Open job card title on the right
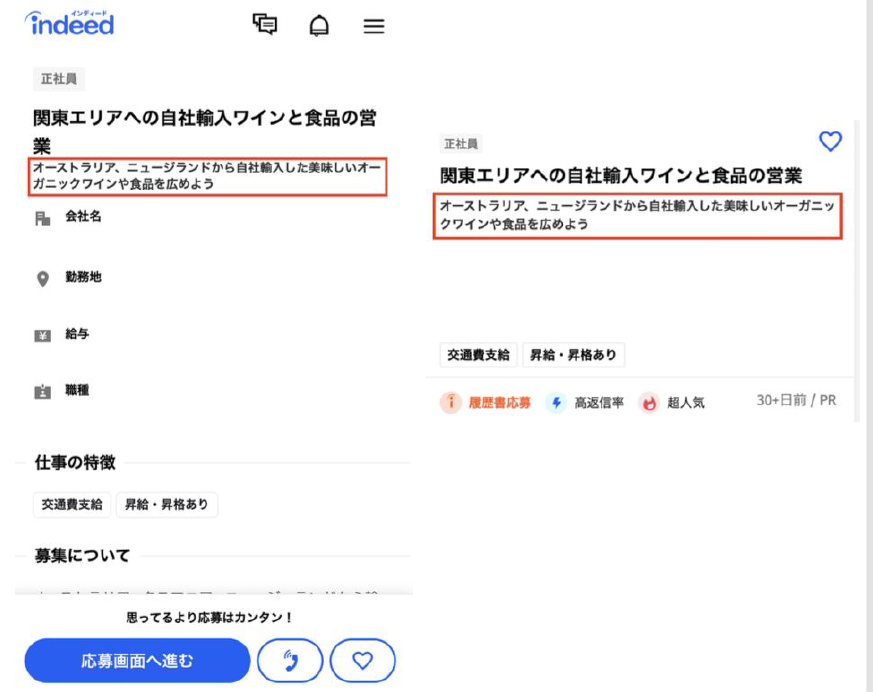The height and width of the screenshot is (692, 873). pos(621,175)
